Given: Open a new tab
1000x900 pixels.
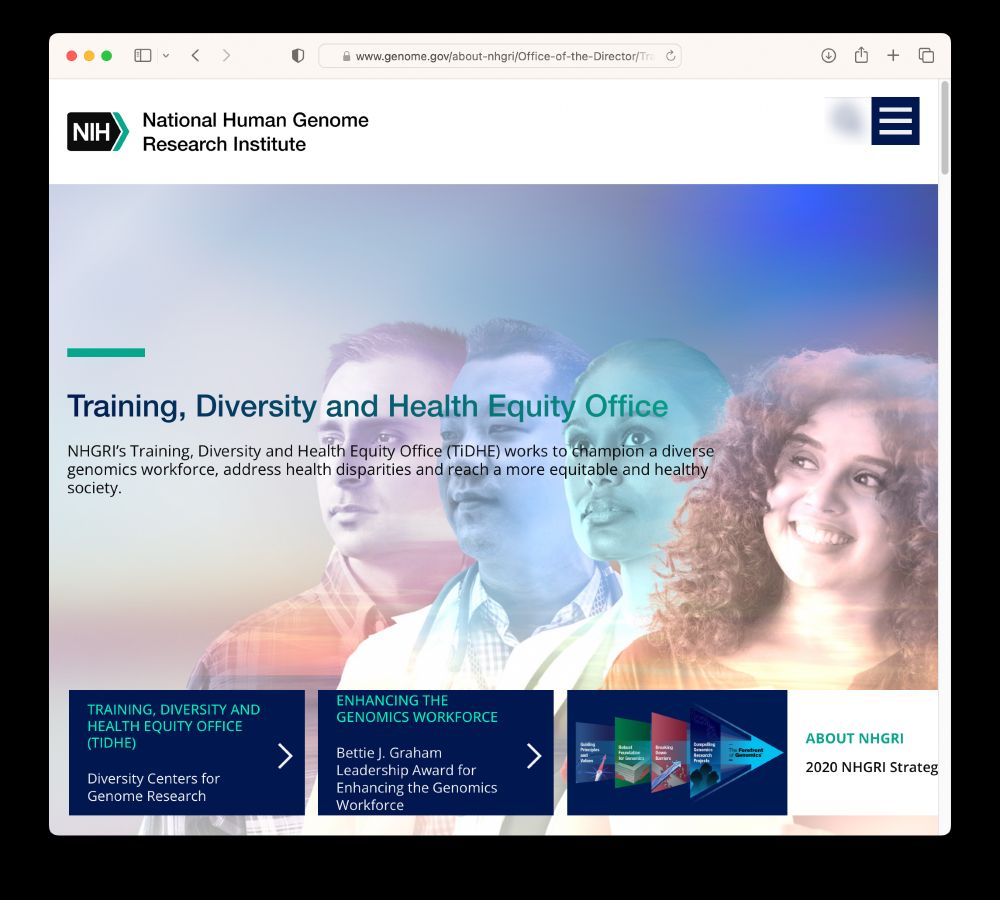Looking at the screenshot, I should pos(893,55).
